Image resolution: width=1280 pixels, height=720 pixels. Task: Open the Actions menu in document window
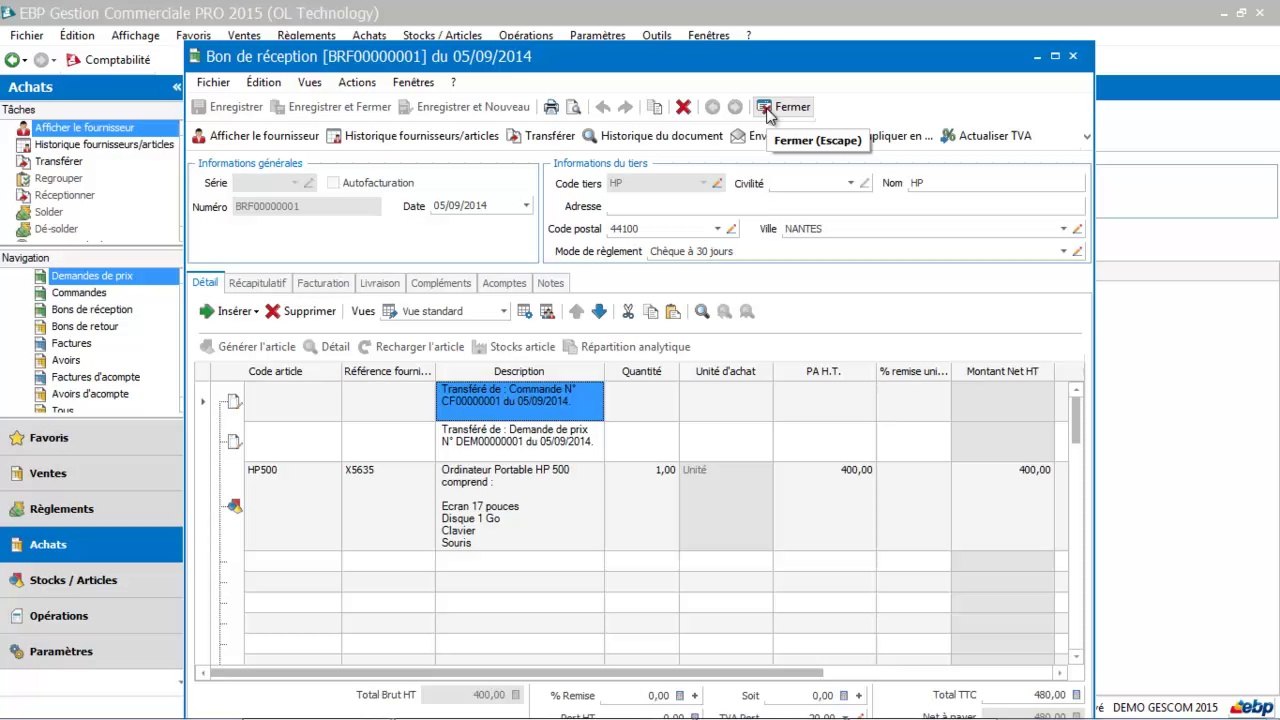(x=357, y=82)
